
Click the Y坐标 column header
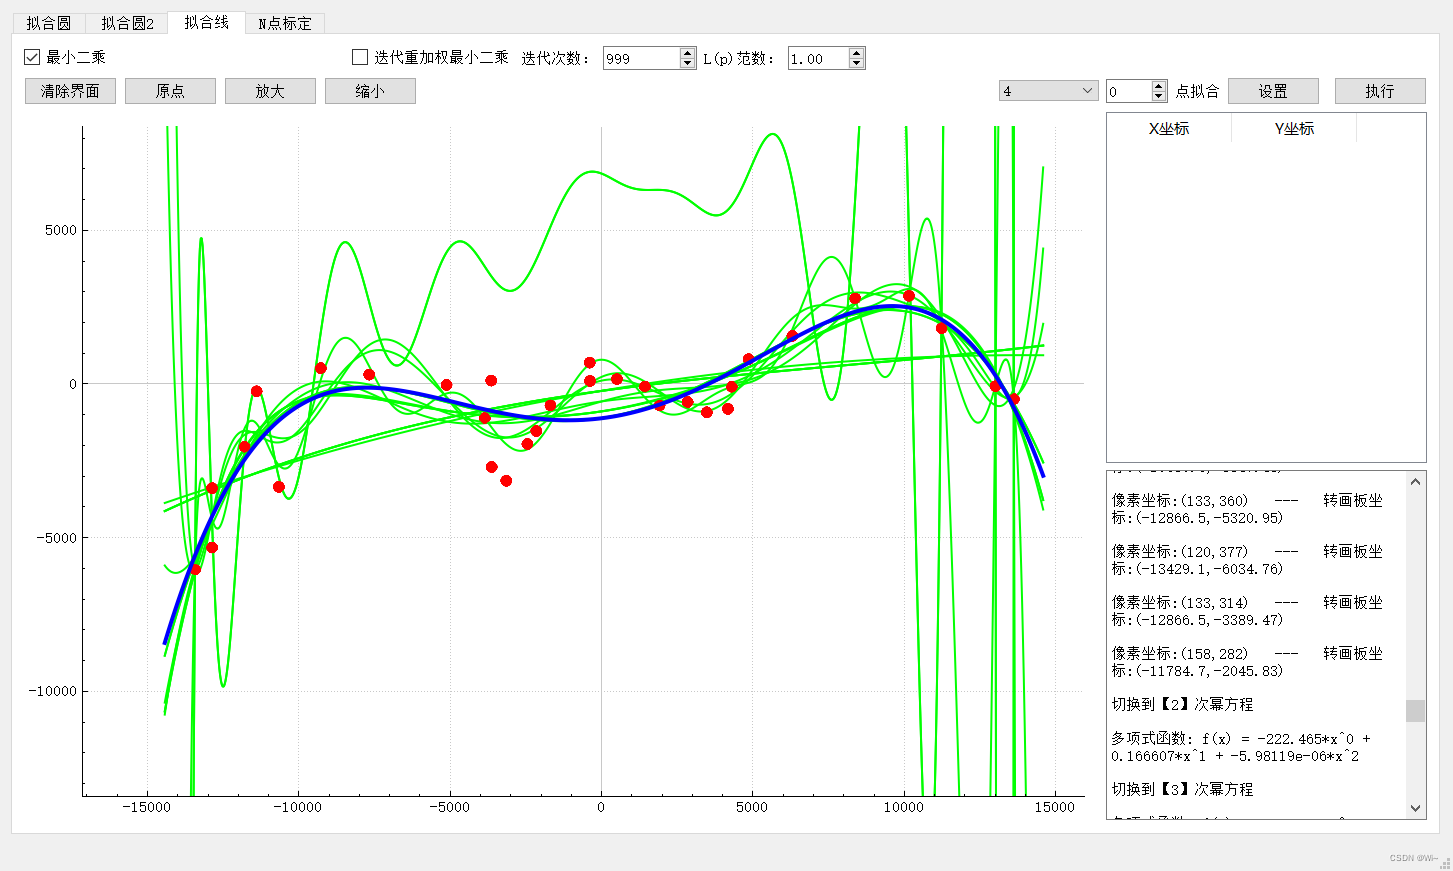[1294, 129]
